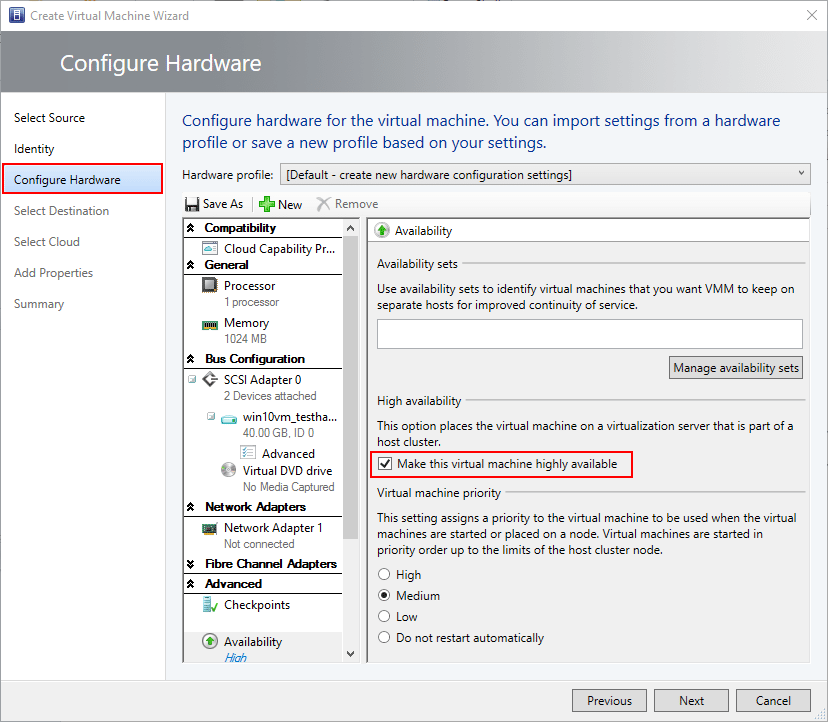Open the Summary wizard page
Viewport: 828px width, 722px height.
(x=39, y=303)
